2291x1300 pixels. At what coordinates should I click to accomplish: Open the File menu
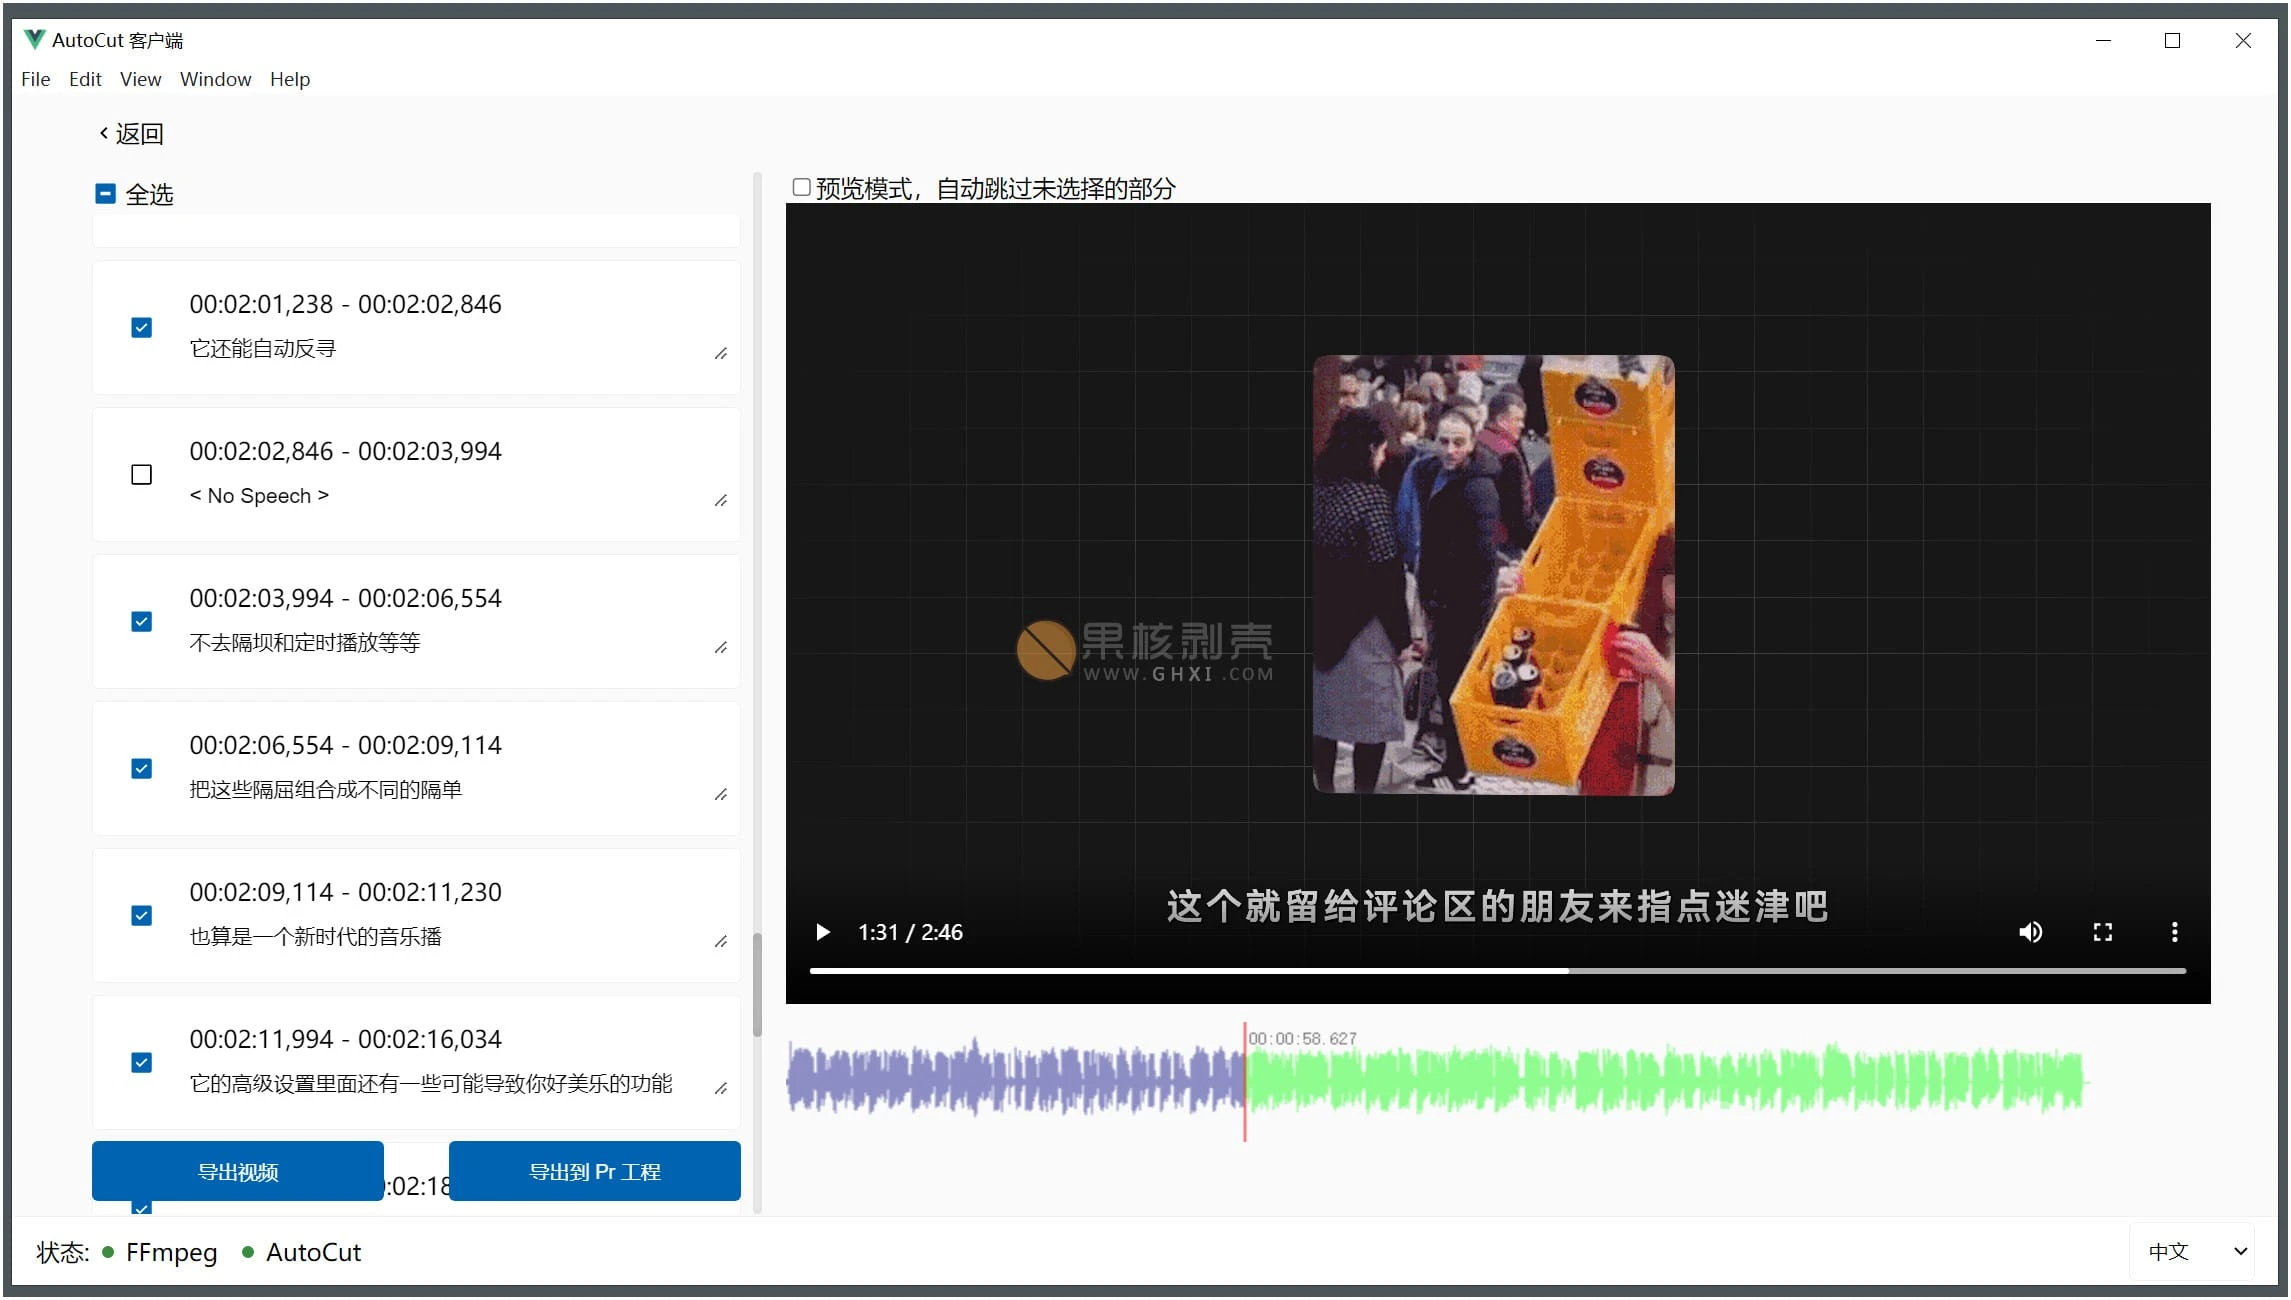pyautogui.click(x=34, y=79)
